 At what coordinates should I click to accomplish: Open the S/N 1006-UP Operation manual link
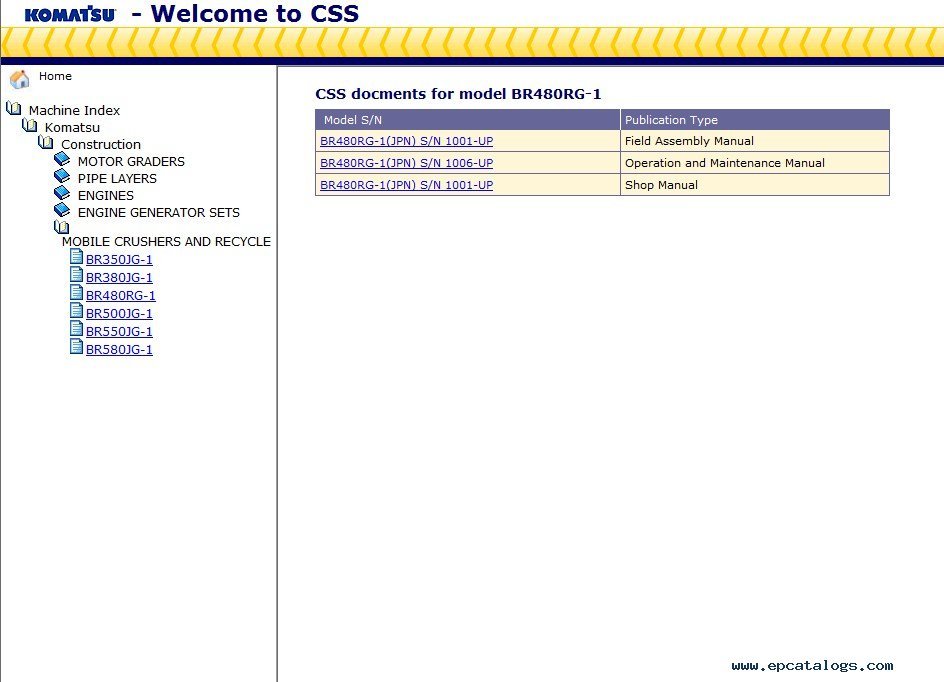[406, 163]
